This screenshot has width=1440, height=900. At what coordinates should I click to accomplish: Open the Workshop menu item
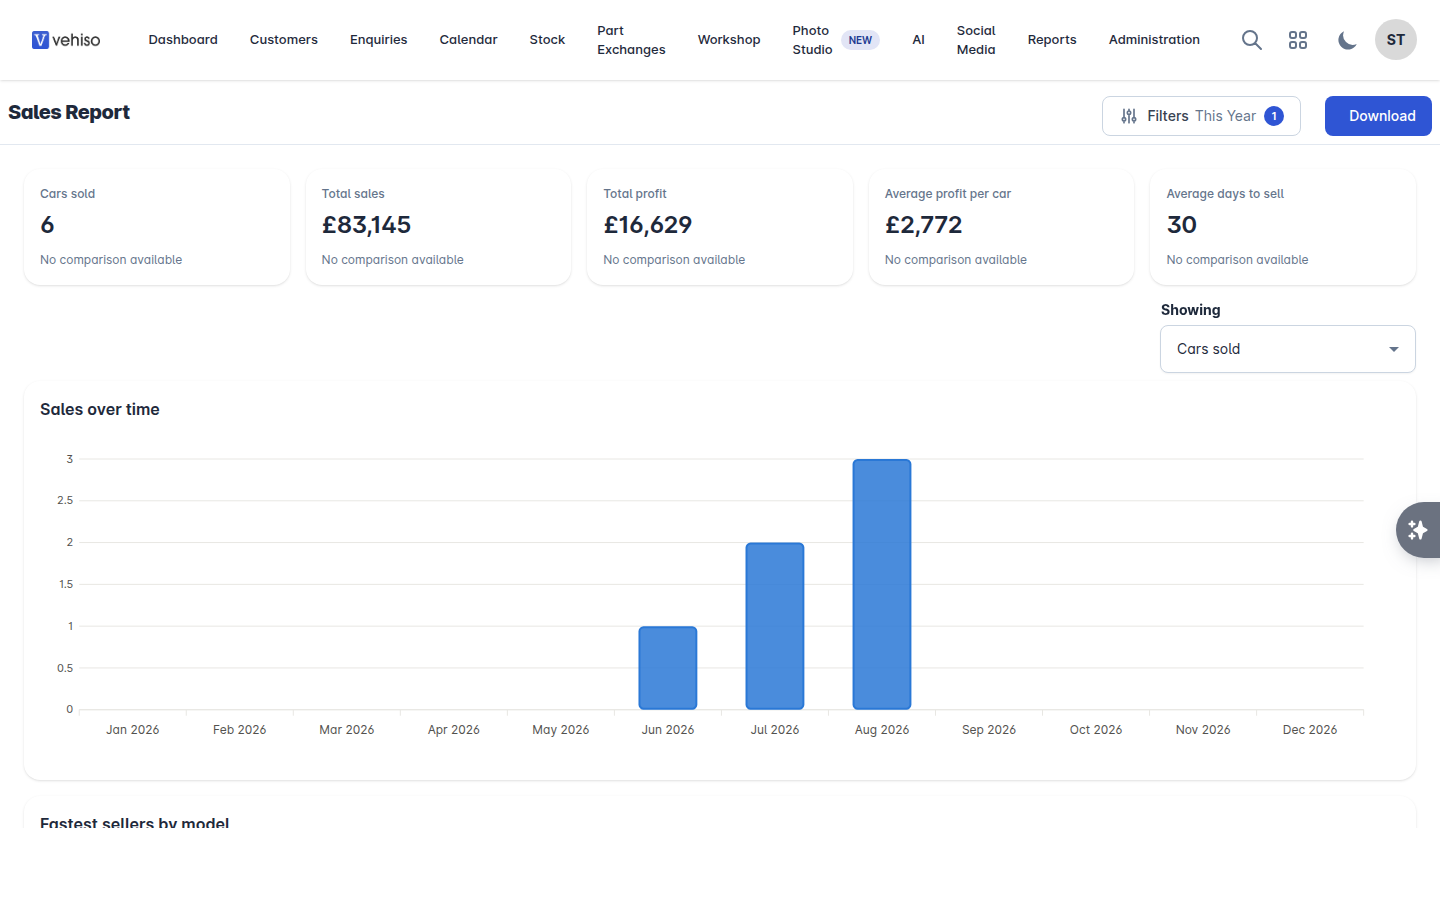coord(729,40)
